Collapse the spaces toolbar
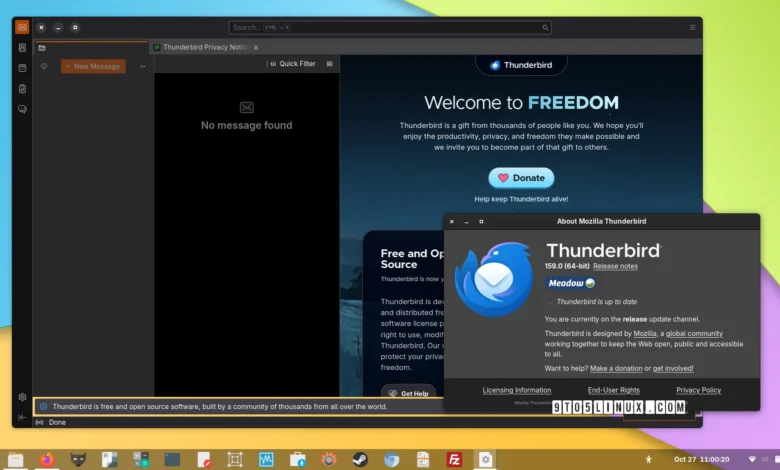This screenshot has width=780, height=470. coord(22,417)
